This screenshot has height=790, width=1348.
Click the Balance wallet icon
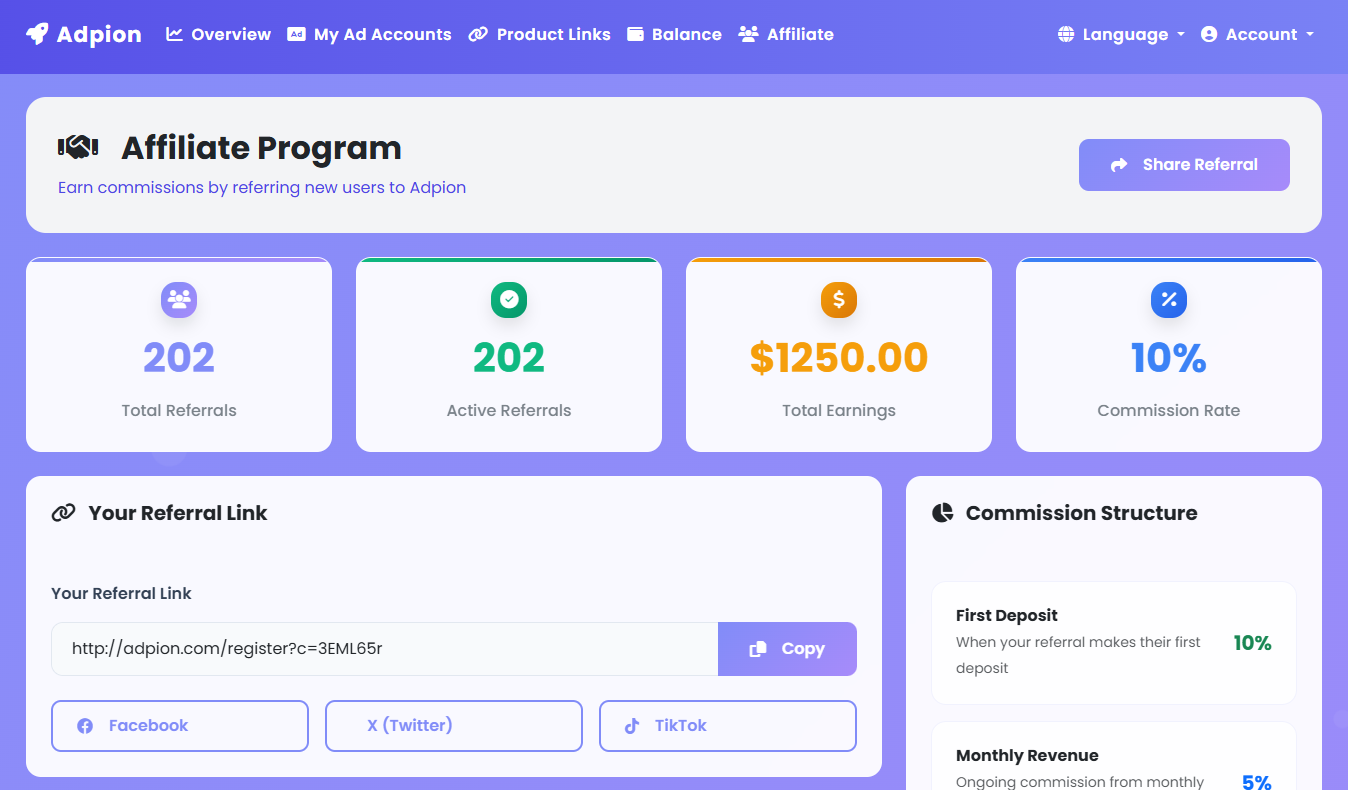[x=635, y=34]
